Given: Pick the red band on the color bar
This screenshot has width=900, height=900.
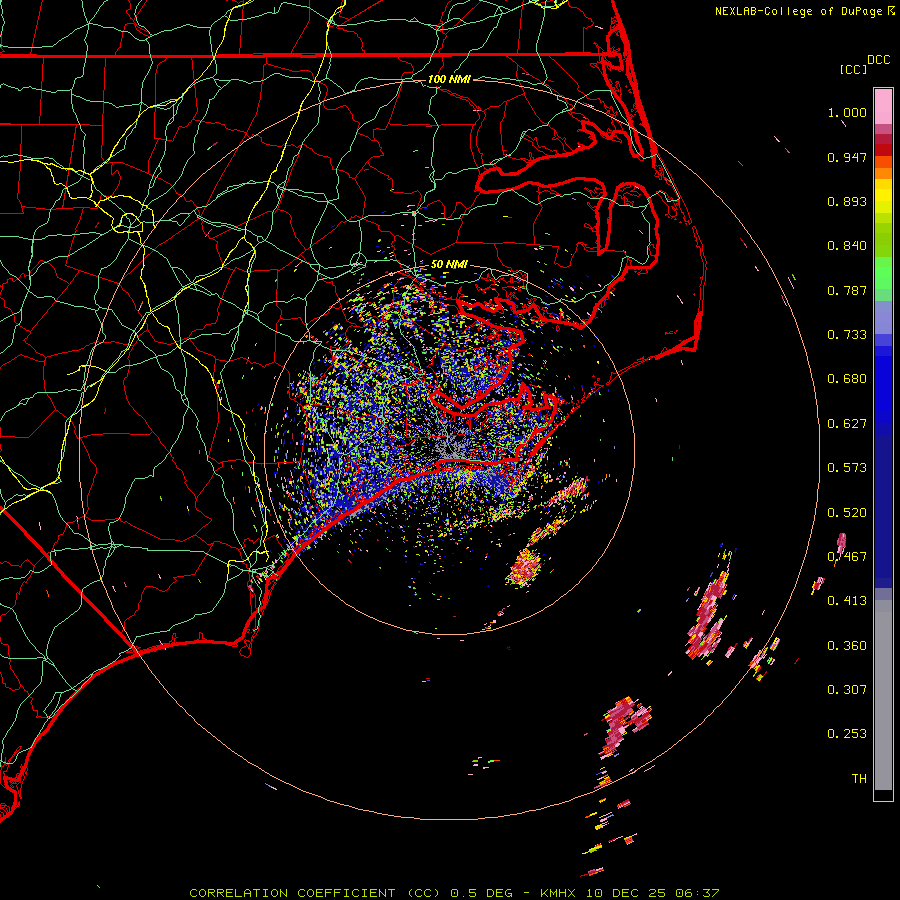Looking at the screenshot, I should click(883, 149).
